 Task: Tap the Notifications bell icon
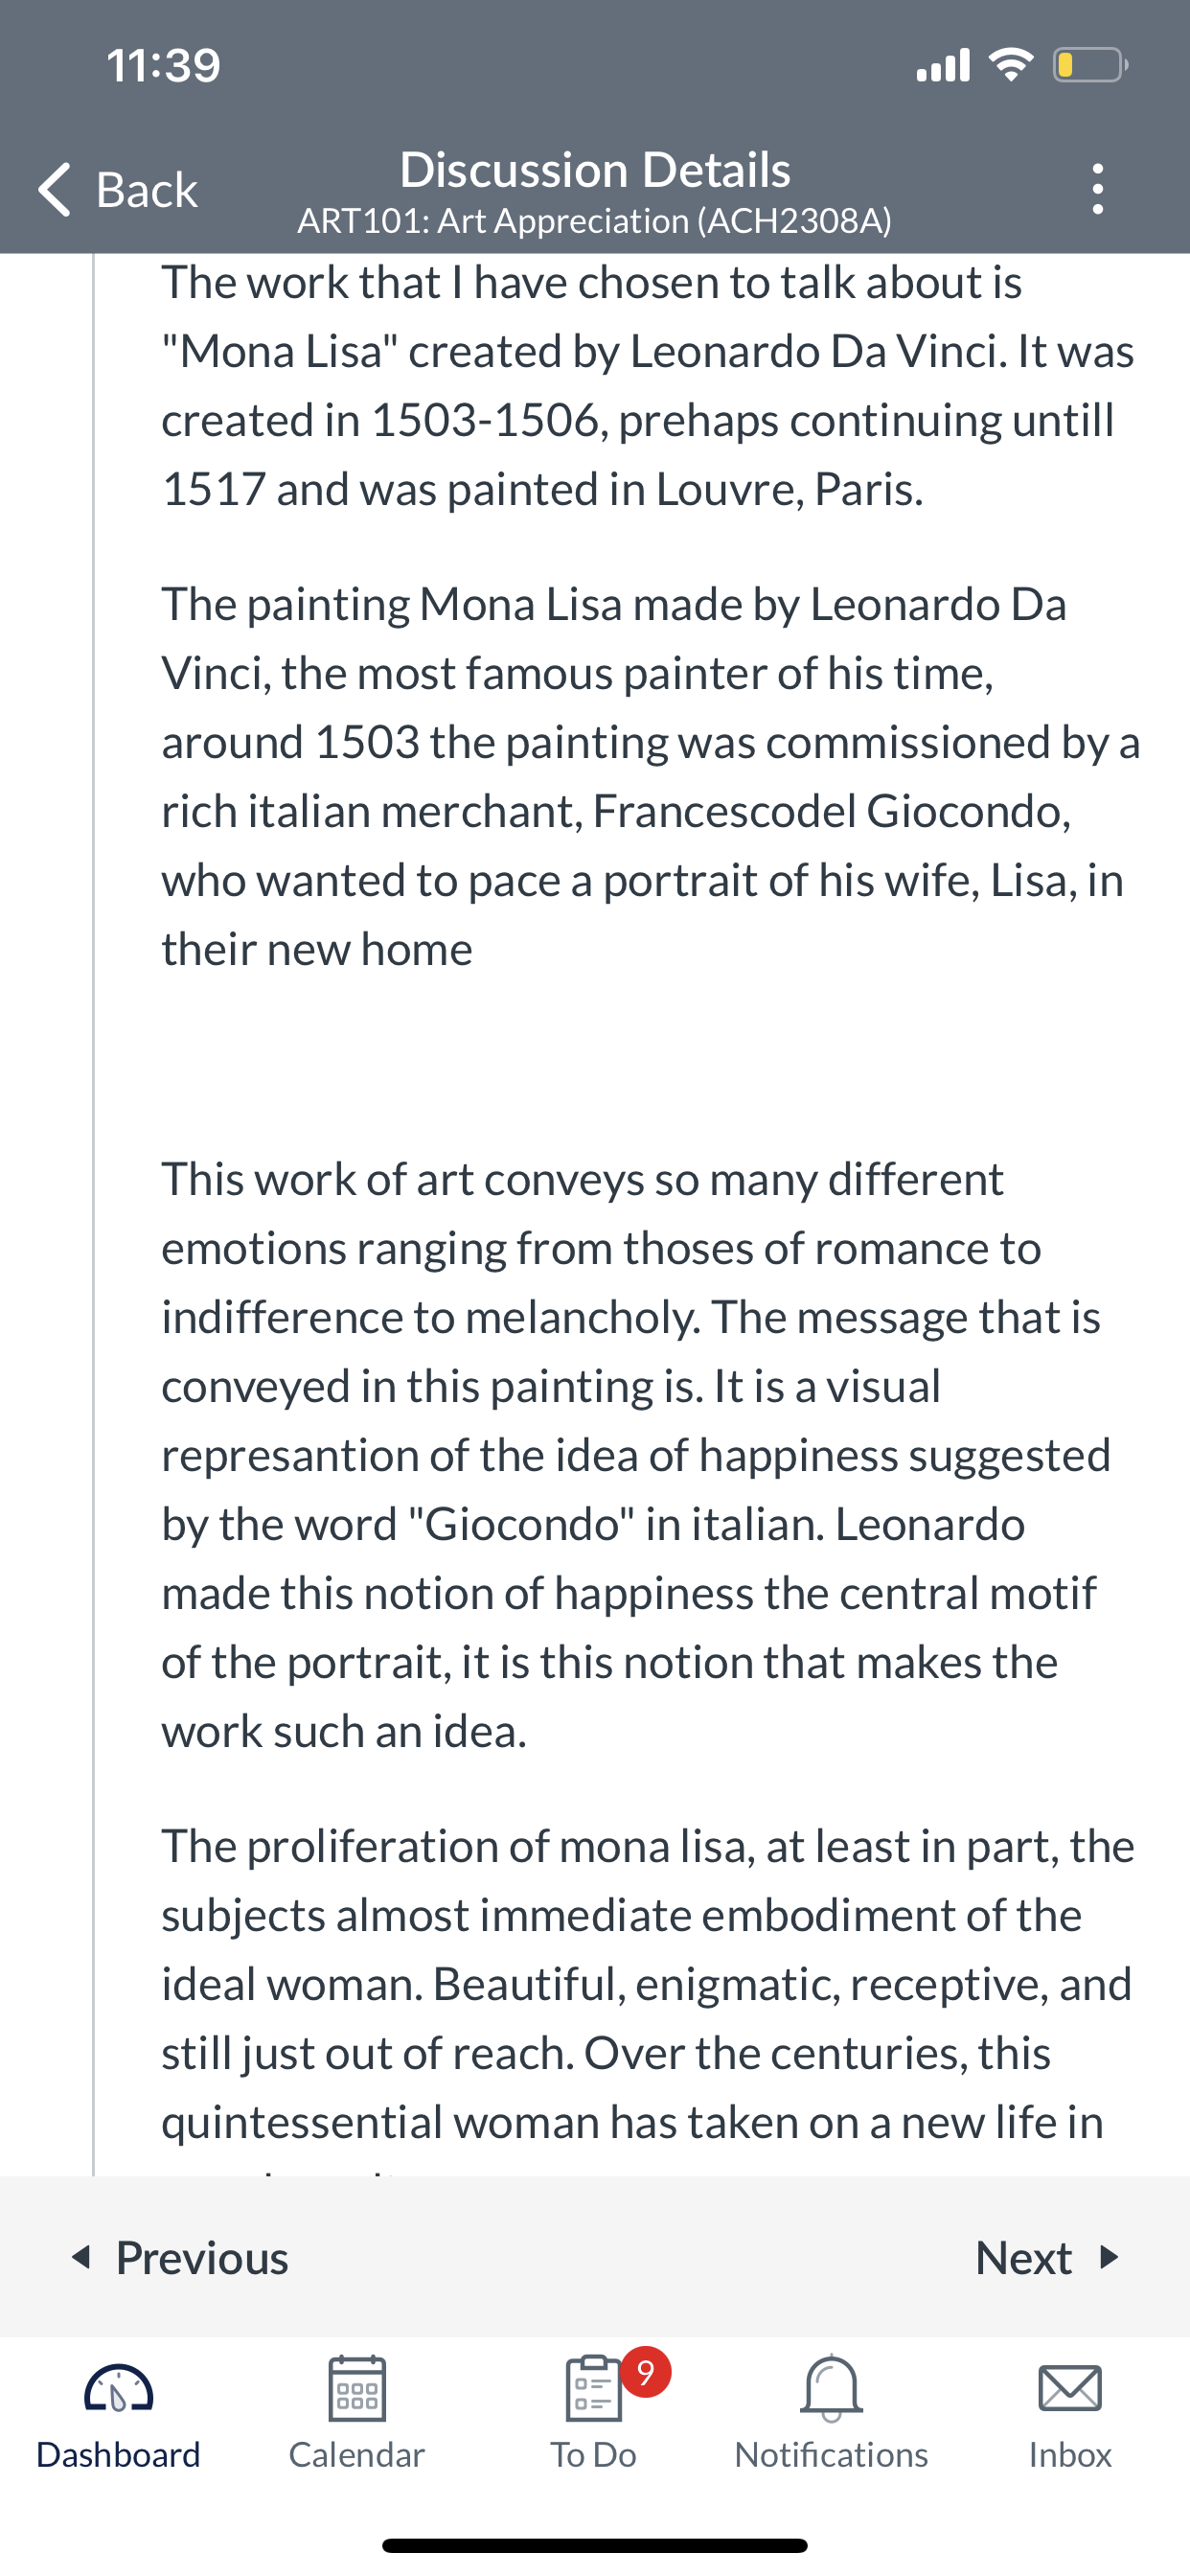tap(831, 2389)
